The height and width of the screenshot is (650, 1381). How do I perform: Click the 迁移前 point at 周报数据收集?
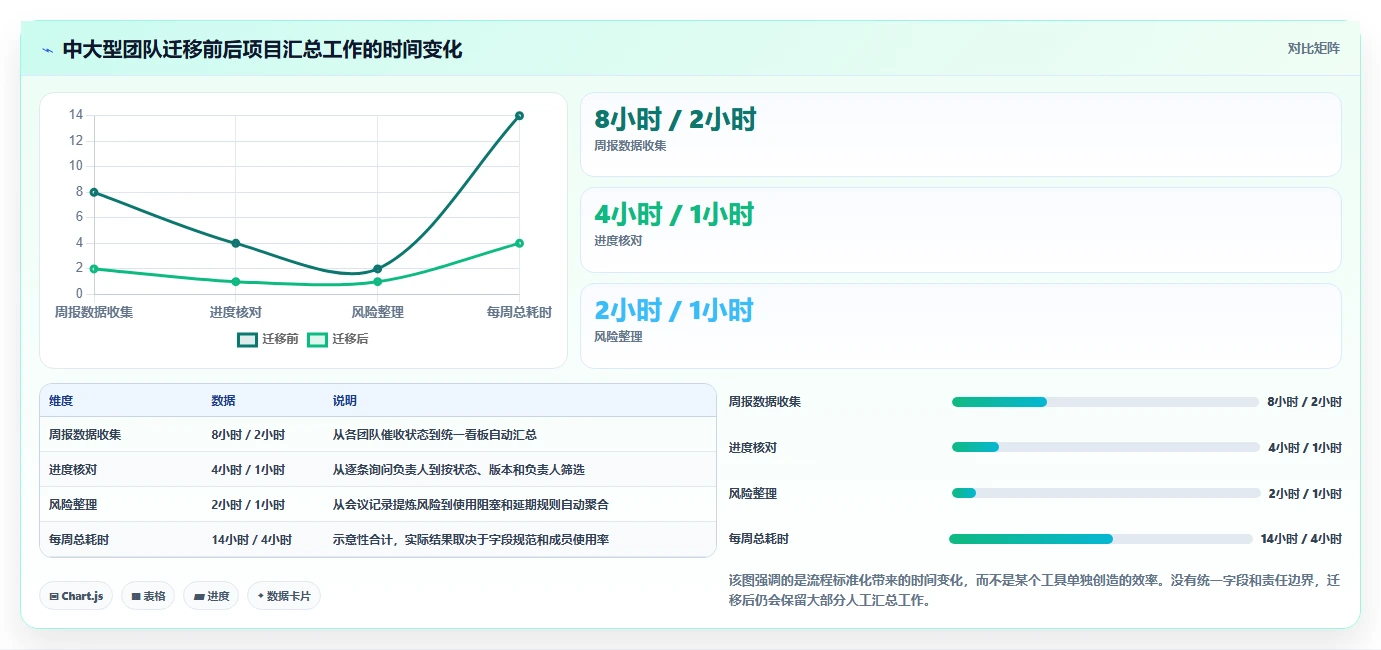point(94,192)
